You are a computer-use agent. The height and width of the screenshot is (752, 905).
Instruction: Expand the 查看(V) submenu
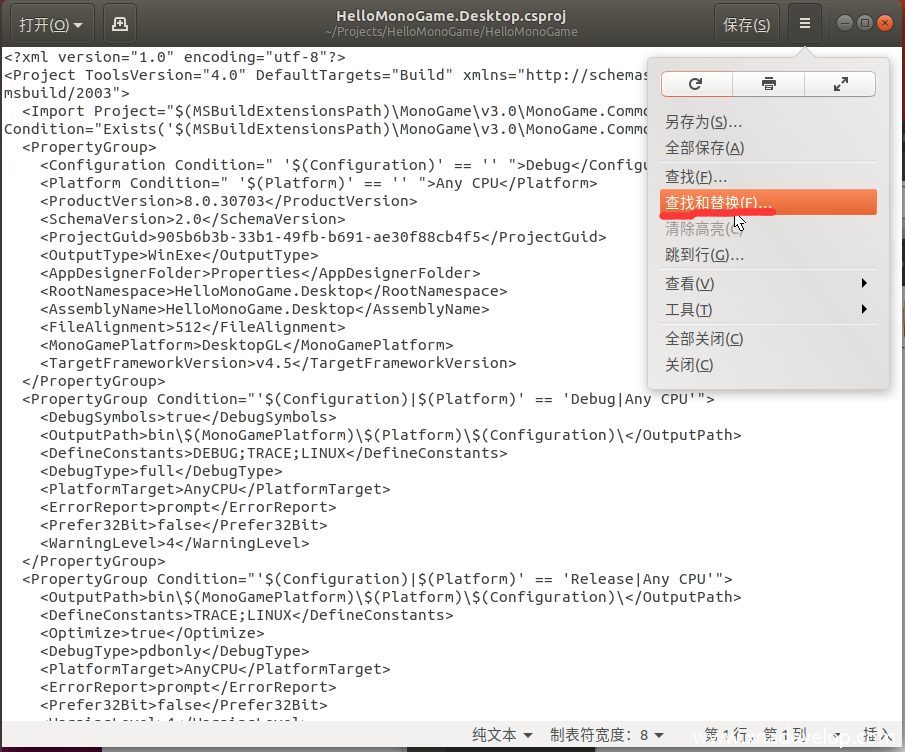coord(767,284)
